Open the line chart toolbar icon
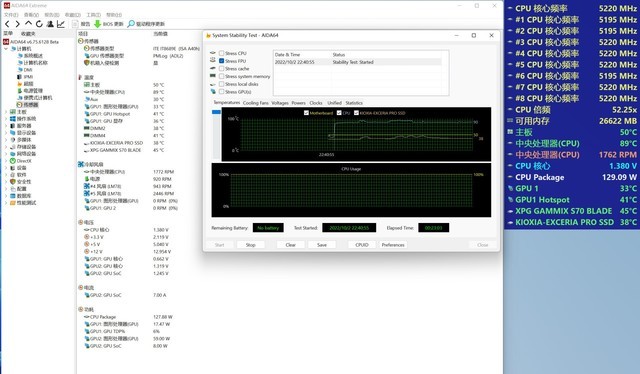 (x=61, y=24)
